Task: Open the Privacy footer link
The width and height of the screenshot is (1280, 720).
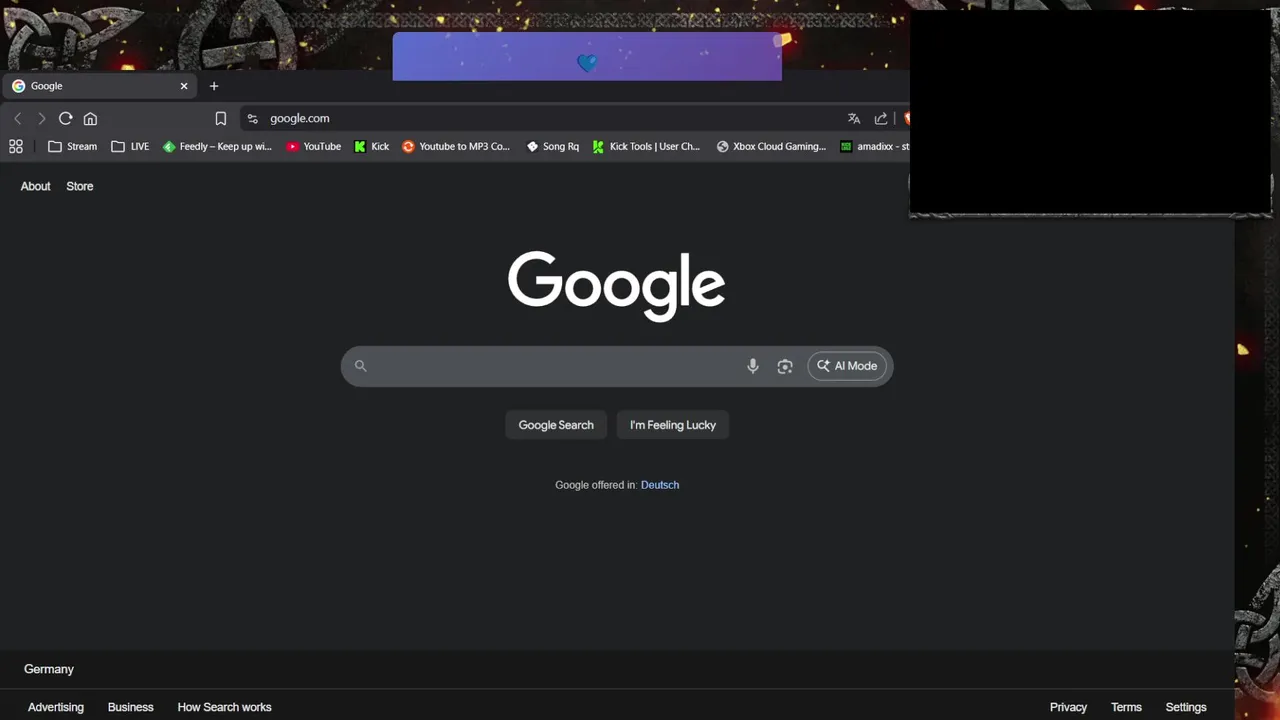Action: (1068, 707)
